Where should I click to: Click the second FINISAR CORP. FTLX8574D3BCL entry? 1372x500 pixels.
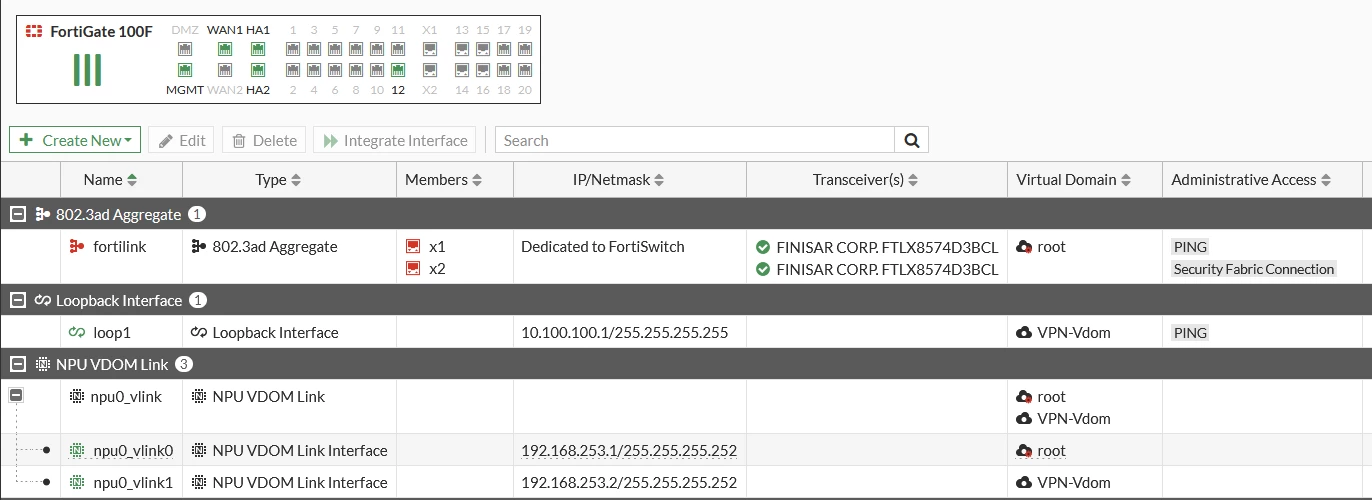coord(887,269)
